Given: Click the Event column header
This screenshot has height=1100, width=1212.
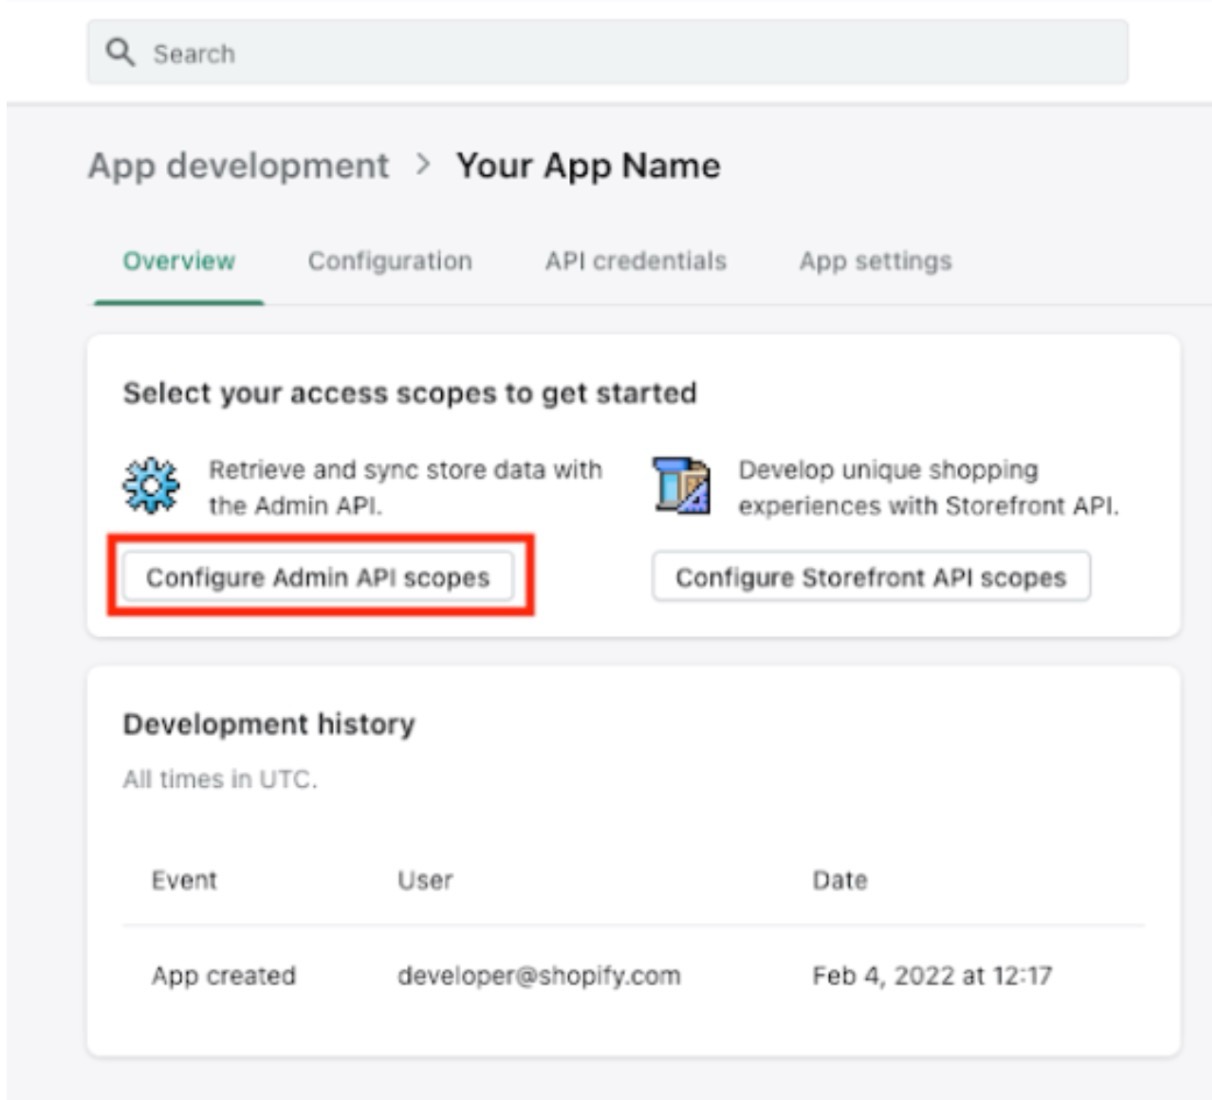Looking at the screenshot, I should point(184,880).
